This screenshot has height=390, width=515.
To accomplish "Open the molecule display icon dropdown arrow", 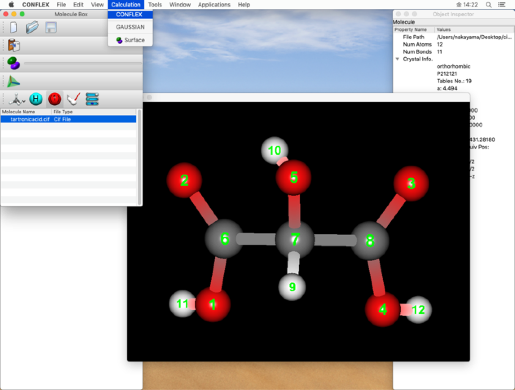I will pos(24,101).
